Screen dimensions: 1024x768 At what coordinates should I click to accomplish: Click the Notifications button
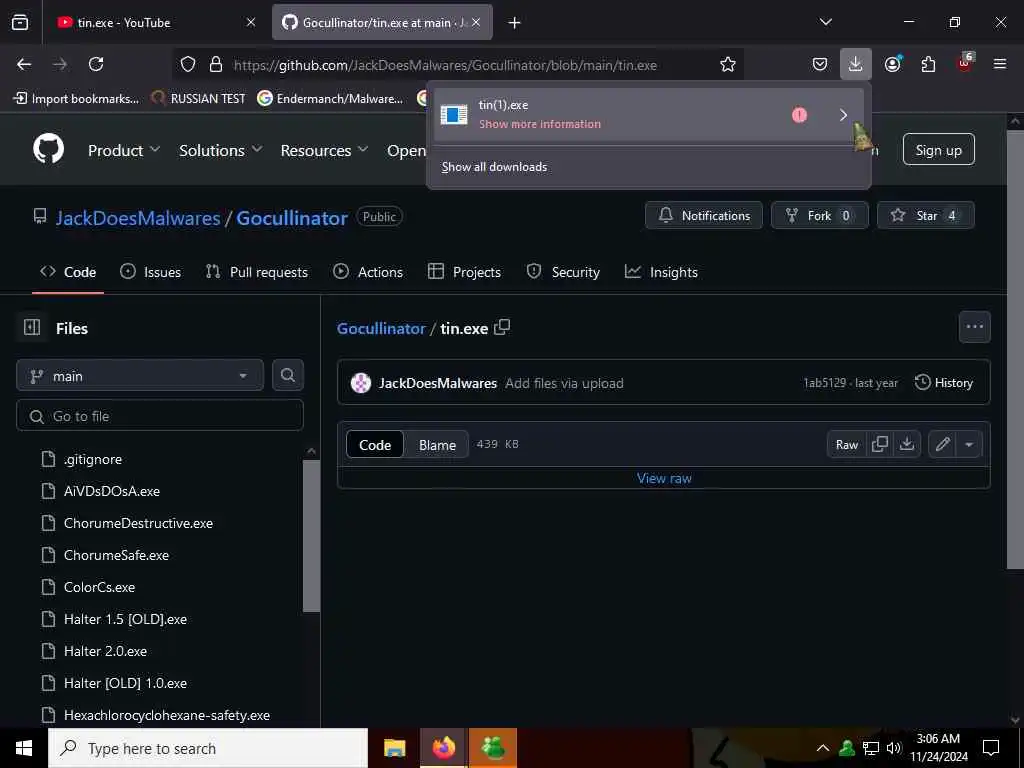(703, 216)
